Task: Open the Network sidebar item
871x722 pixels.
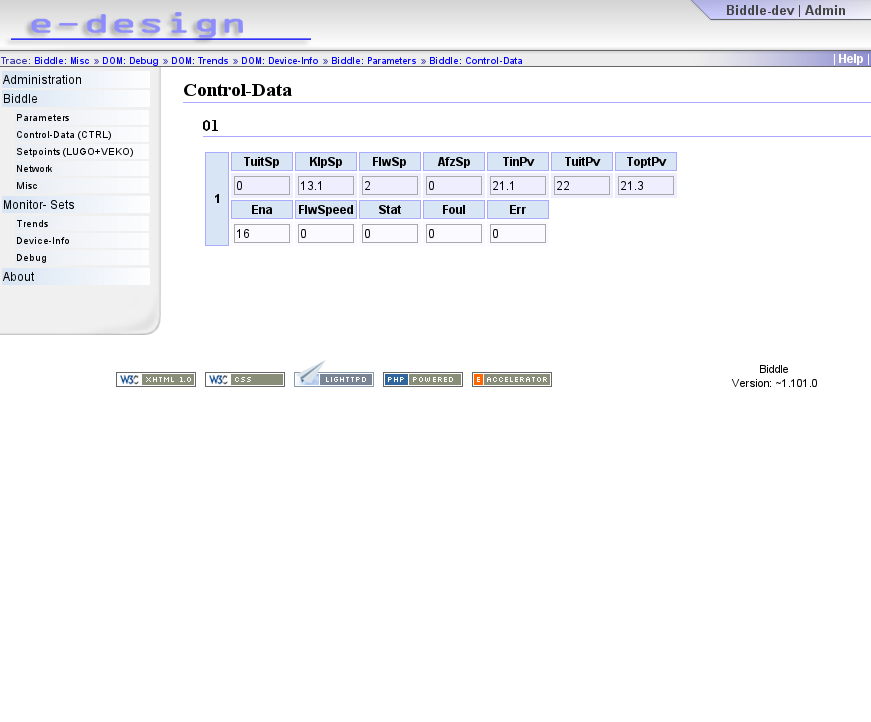Action: (x=34, y=169)
